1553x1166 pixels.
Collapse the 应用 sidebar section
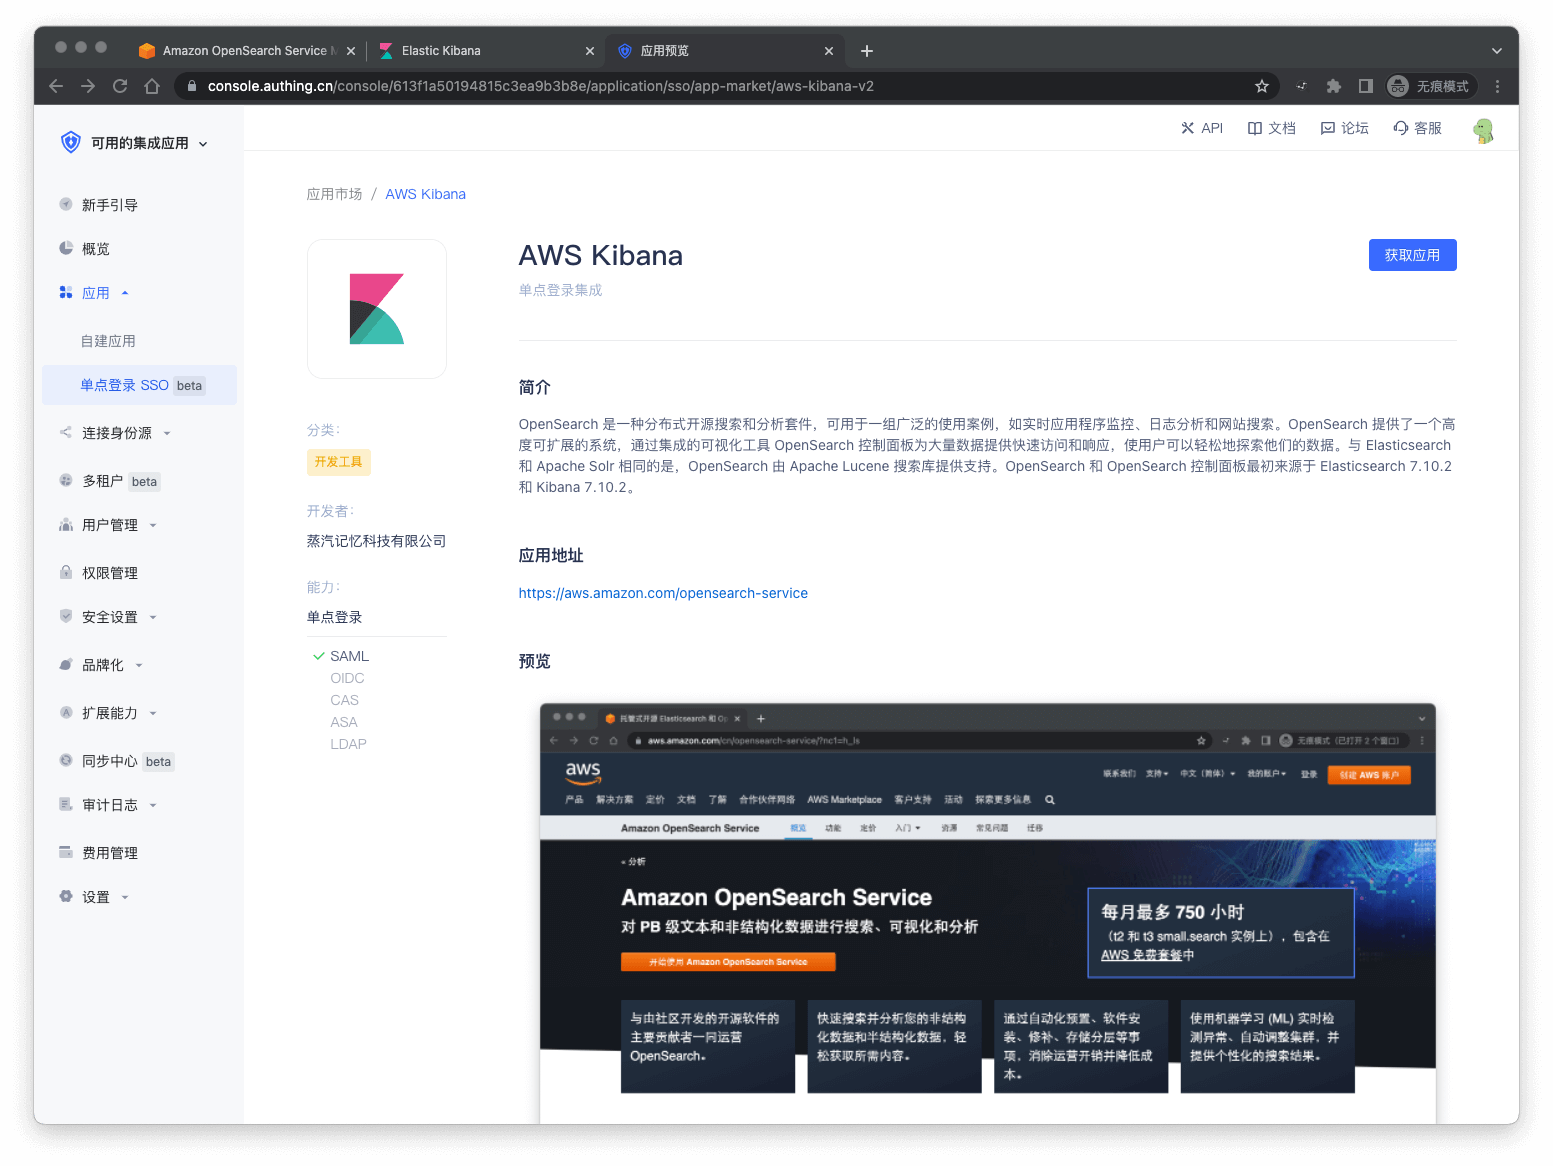pos(124,292)
